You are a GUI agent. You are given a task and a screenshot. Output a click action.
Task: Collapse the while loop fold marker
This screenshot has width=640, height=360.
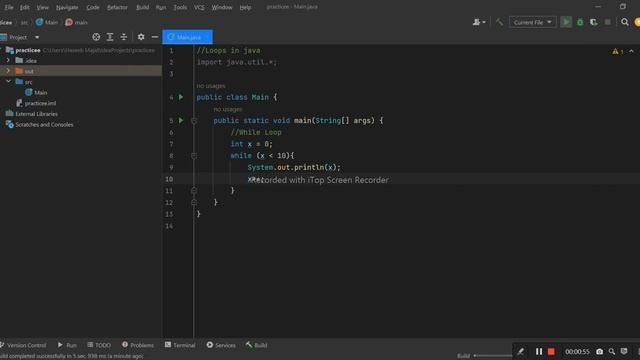pos(194,156)
